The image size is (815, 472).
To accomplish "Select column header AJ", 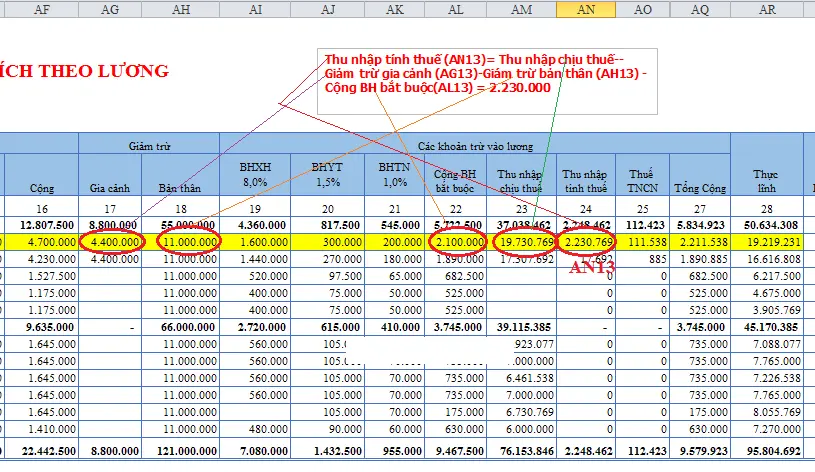I will point(327,9).
